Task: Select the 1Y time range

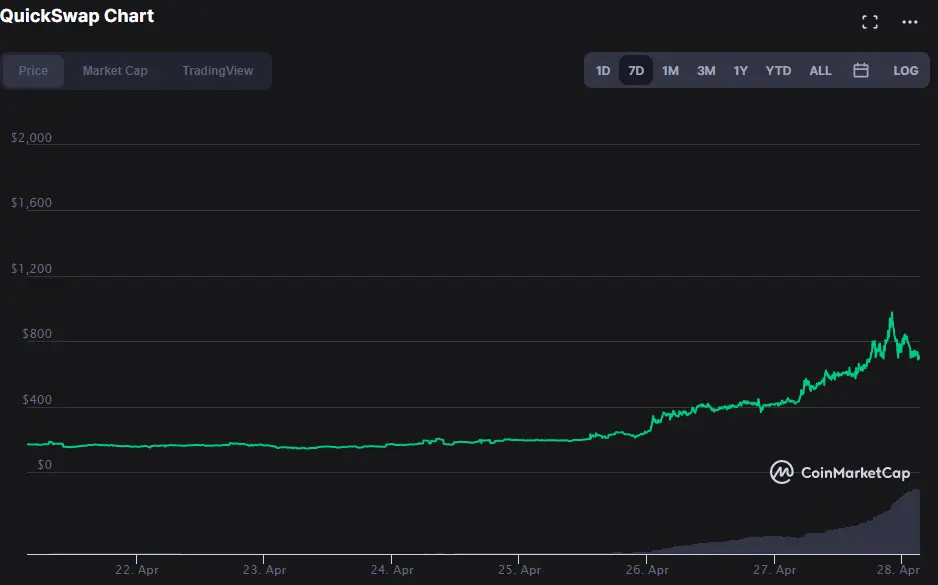Action: click(x=741, y=71)
